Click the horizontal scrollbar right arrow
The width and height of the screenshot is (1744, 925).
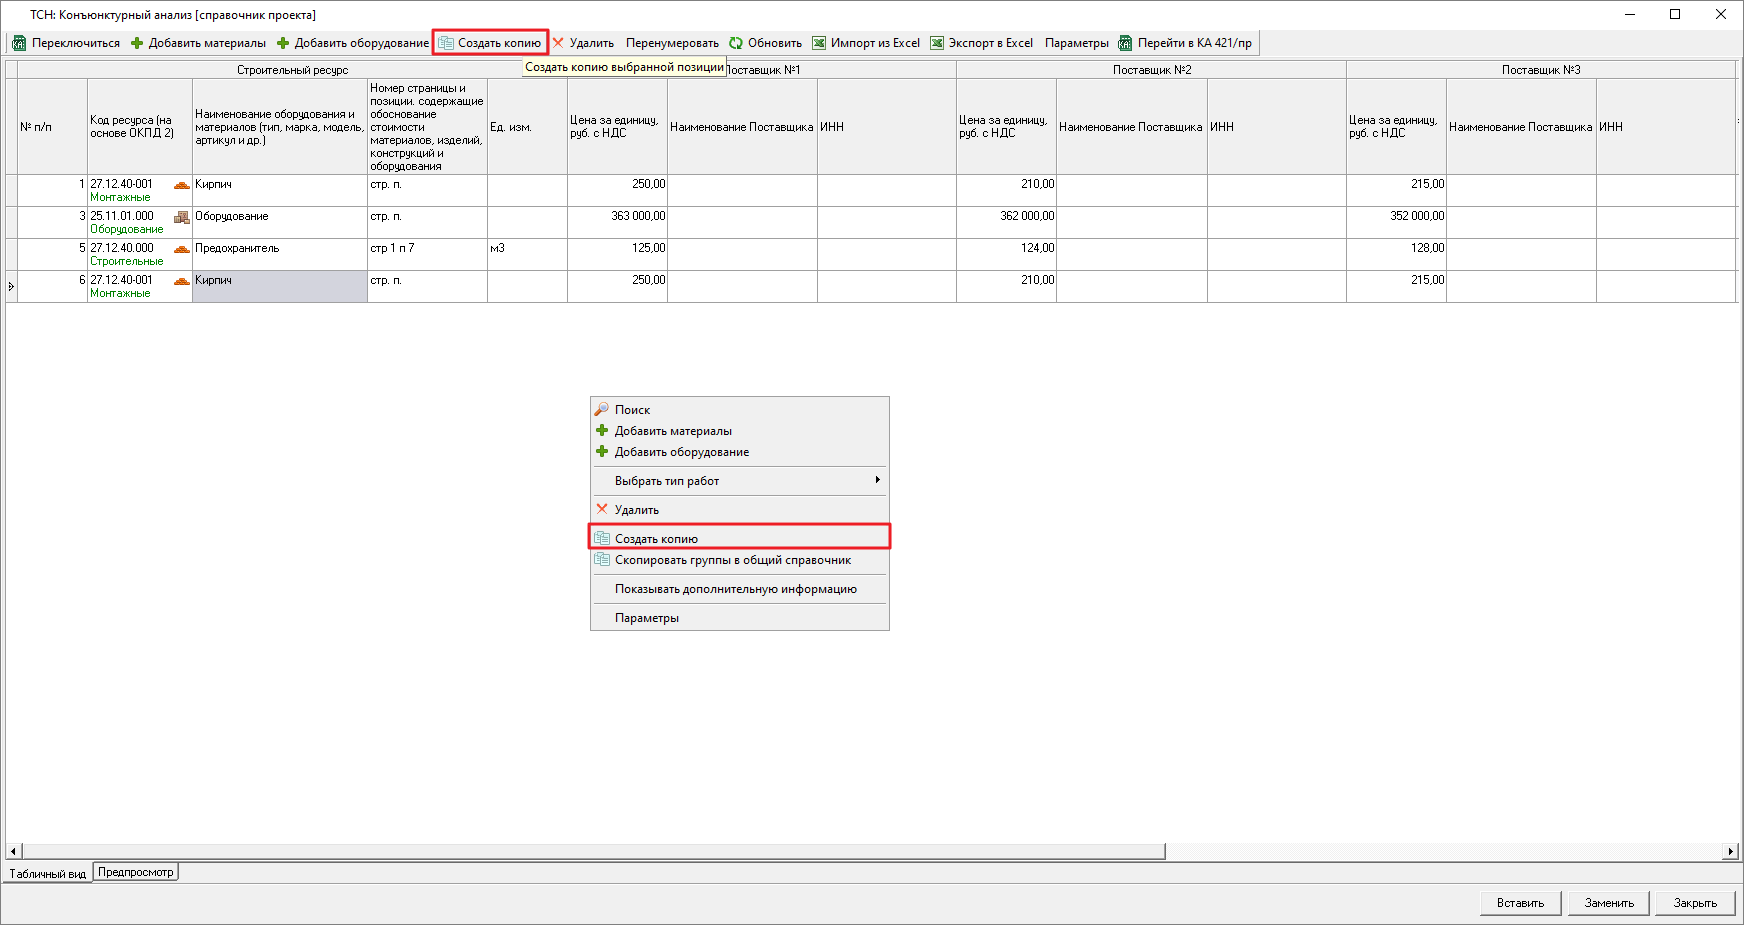(1730, 851)
